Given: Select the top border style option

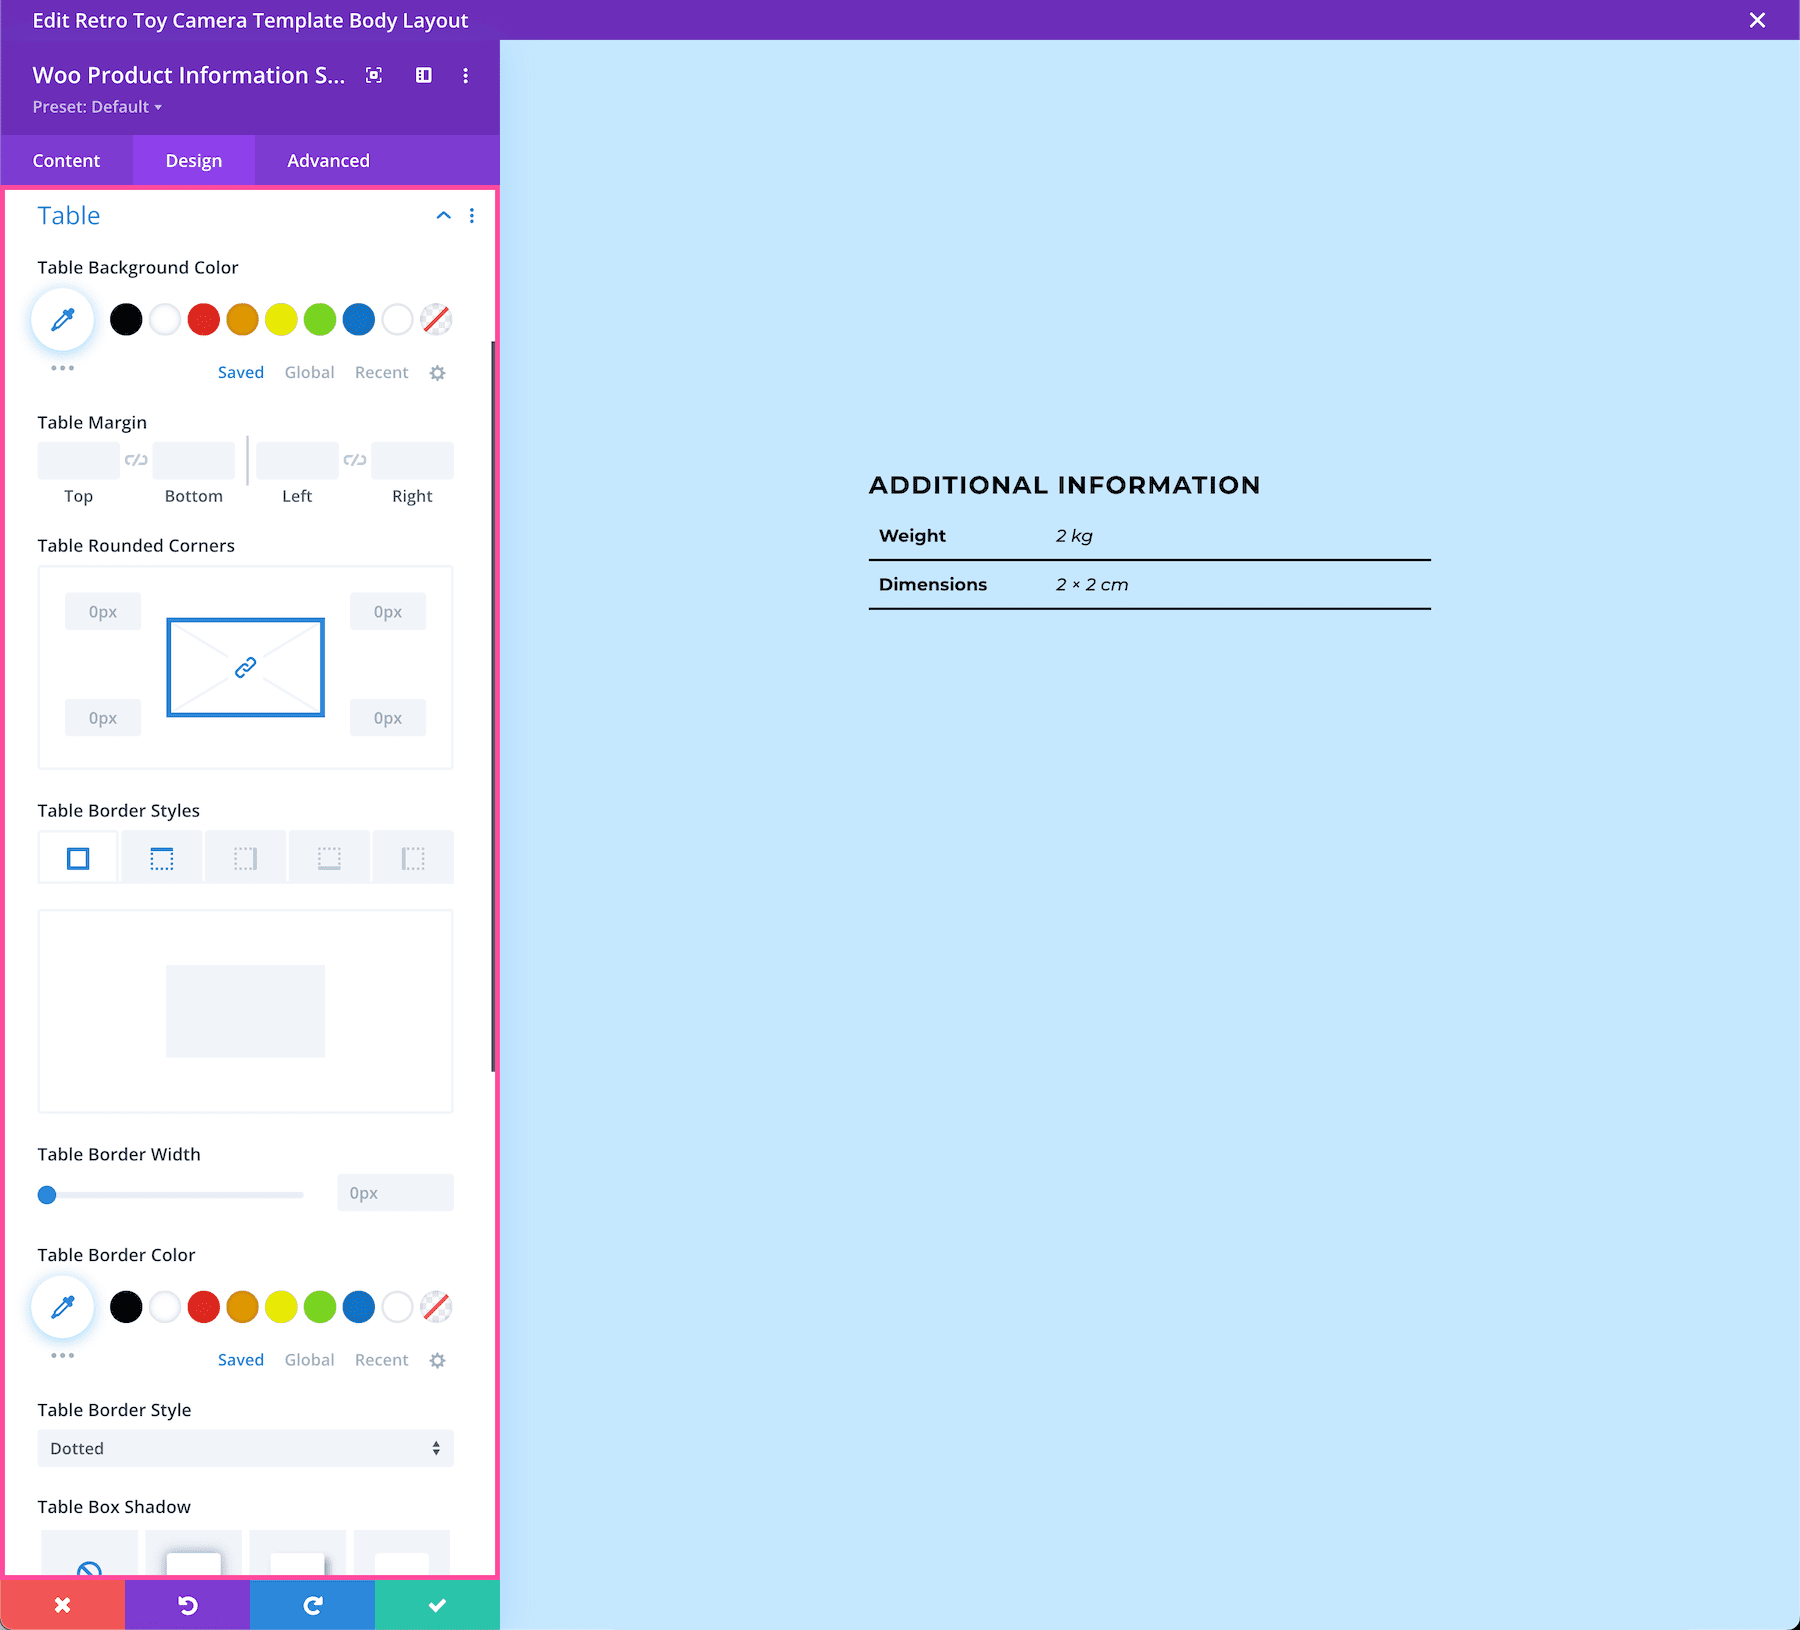Looking at the screenshot, I should click(x=161, y=858).
